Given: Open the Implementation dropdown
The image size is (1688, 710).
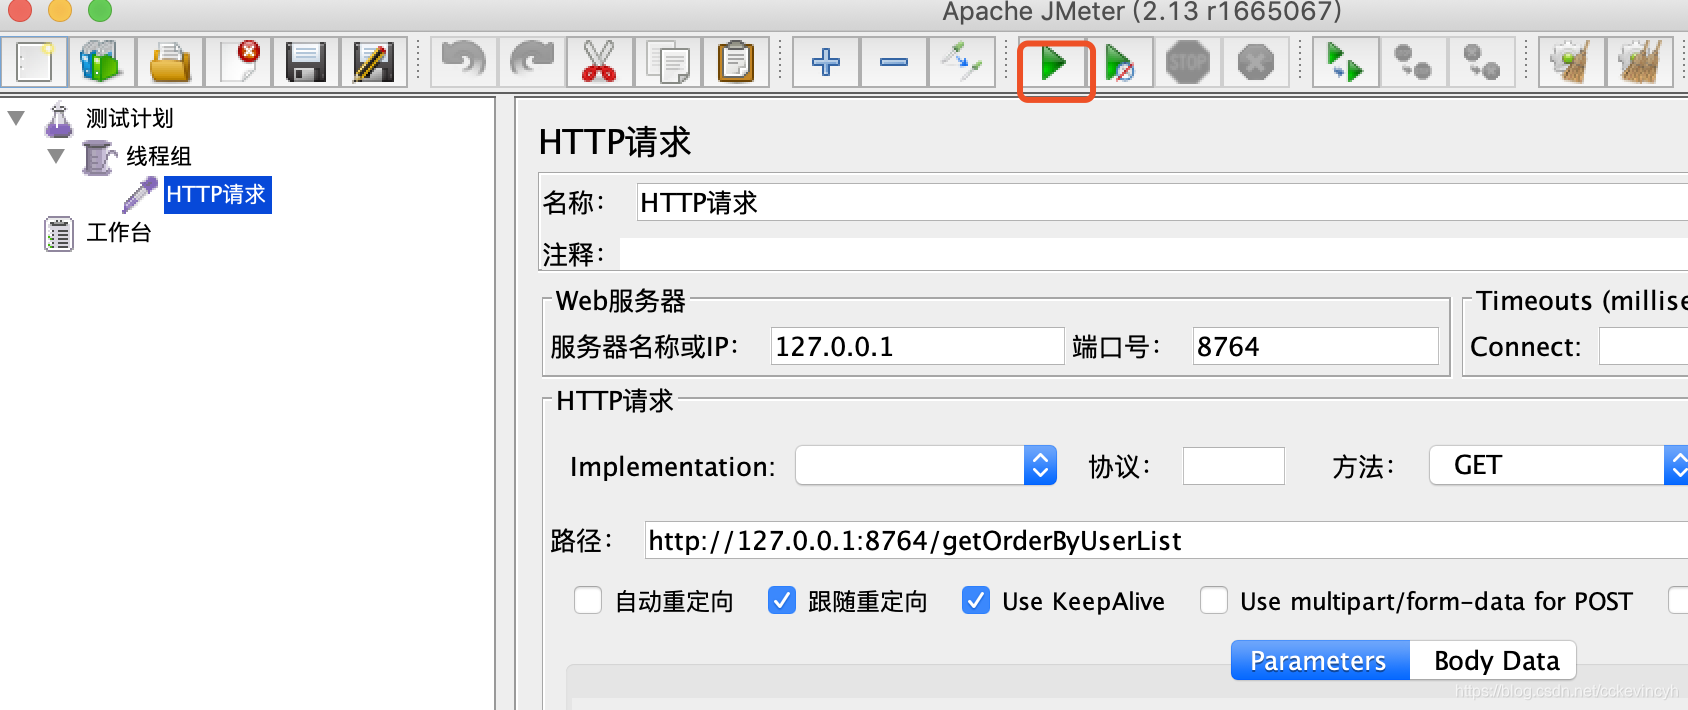Looking at the screenshot, I should point(926,465).
